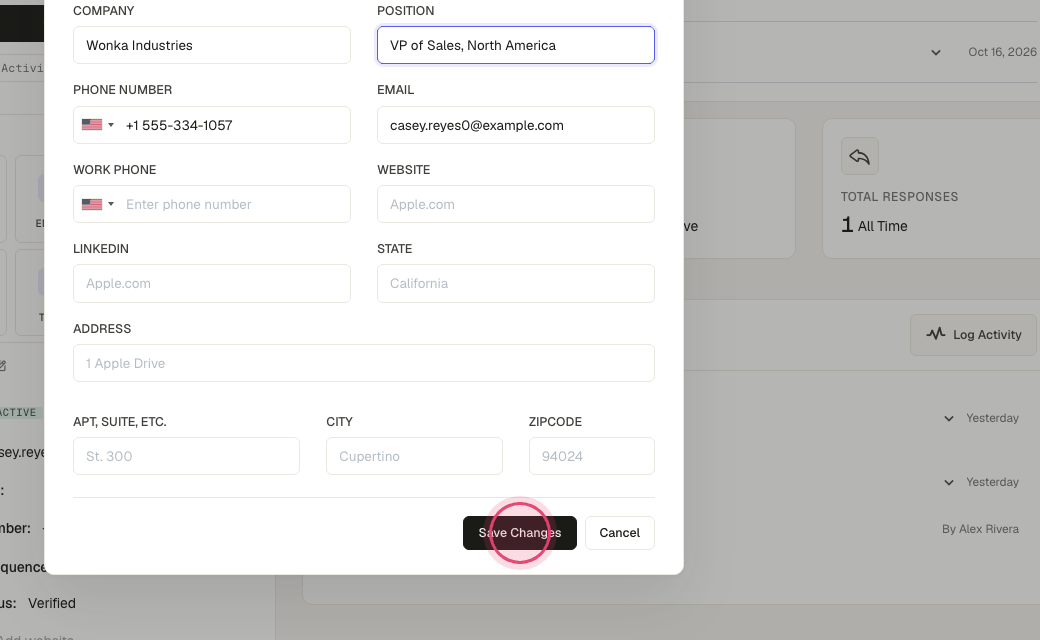Viewport: 1040px width, 640px height.
Task: Edit the email casey.reyes0@example.com field
Action: [515, 125]
